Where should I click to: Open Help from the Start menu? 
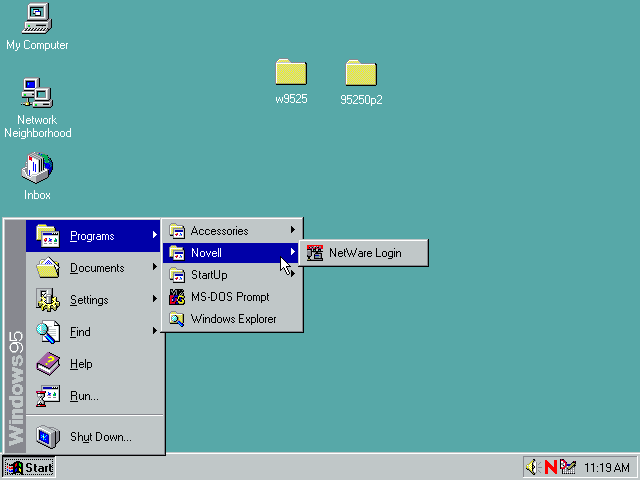tap(93, 364)
